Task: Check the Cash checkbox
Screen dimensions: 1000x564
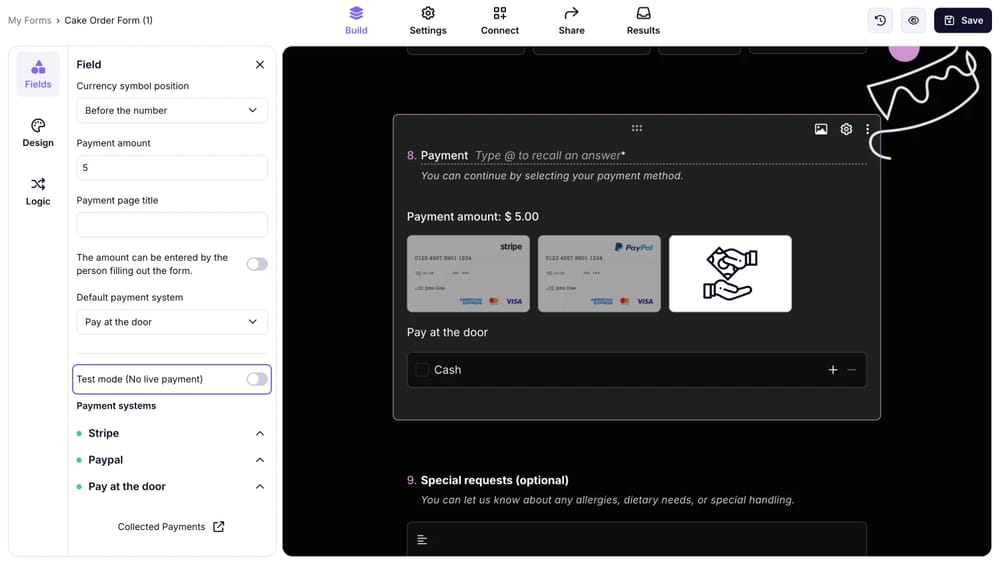Action: tap(422, 370)
